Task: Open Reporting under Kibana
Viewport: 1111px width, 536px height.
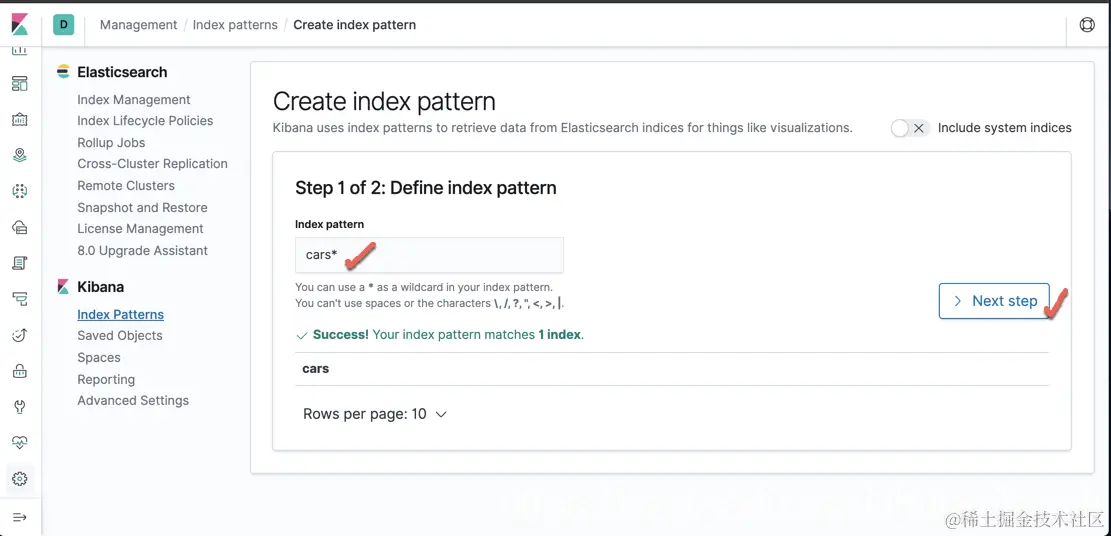Action: click(106, 380)
